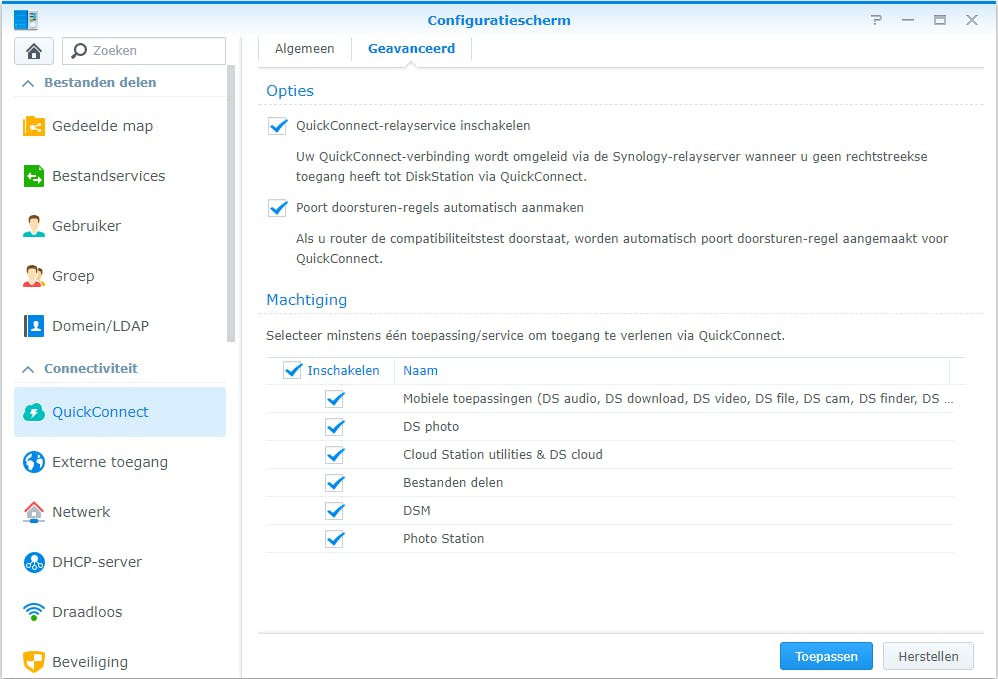Image resolution: width=998 pixels, height=679 pixels.
Task: Collapse the Bestanden delen section
Action: [28, 83]
